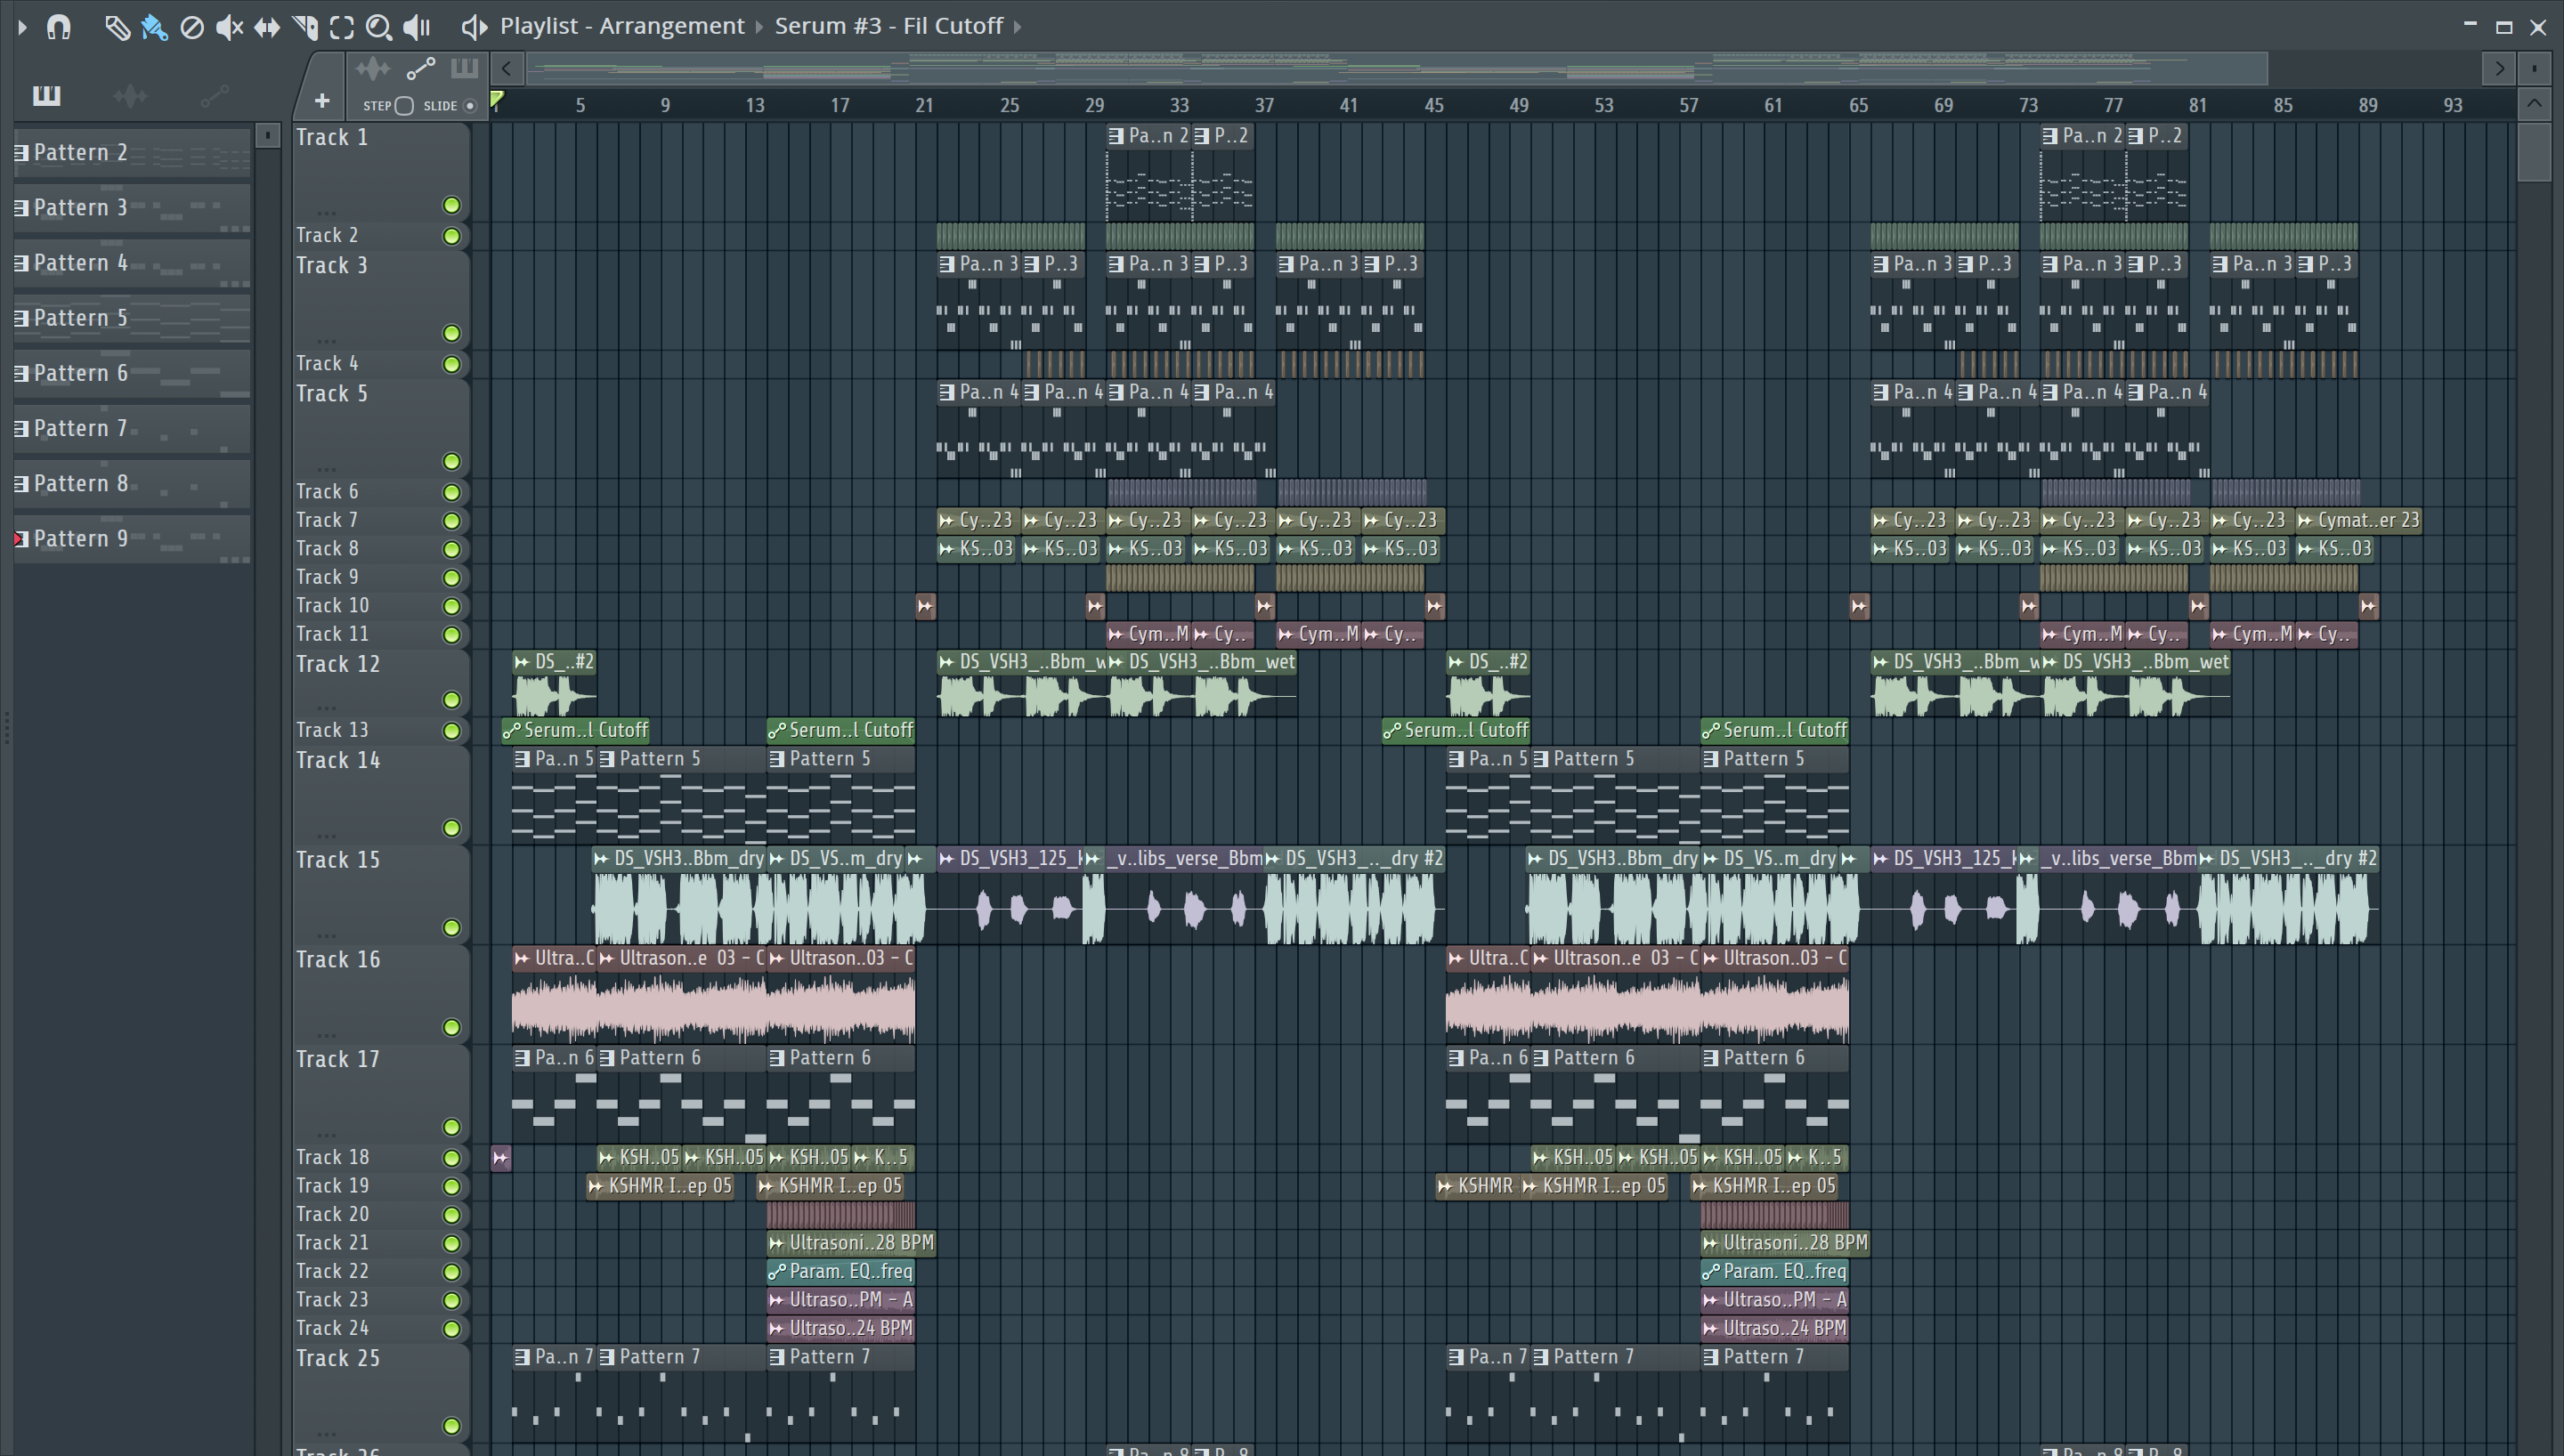The height and width of the screenshot is (1456, 2564).
Task: Choose the Select tool
Action: 342,27
